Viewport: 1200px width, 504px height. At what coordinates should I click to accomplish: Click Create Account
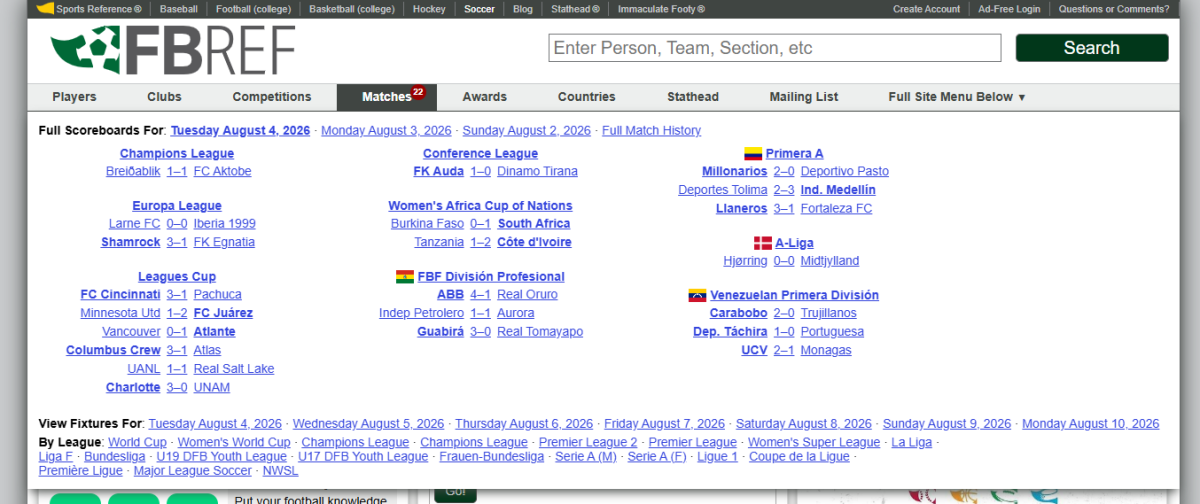point(927,9)
